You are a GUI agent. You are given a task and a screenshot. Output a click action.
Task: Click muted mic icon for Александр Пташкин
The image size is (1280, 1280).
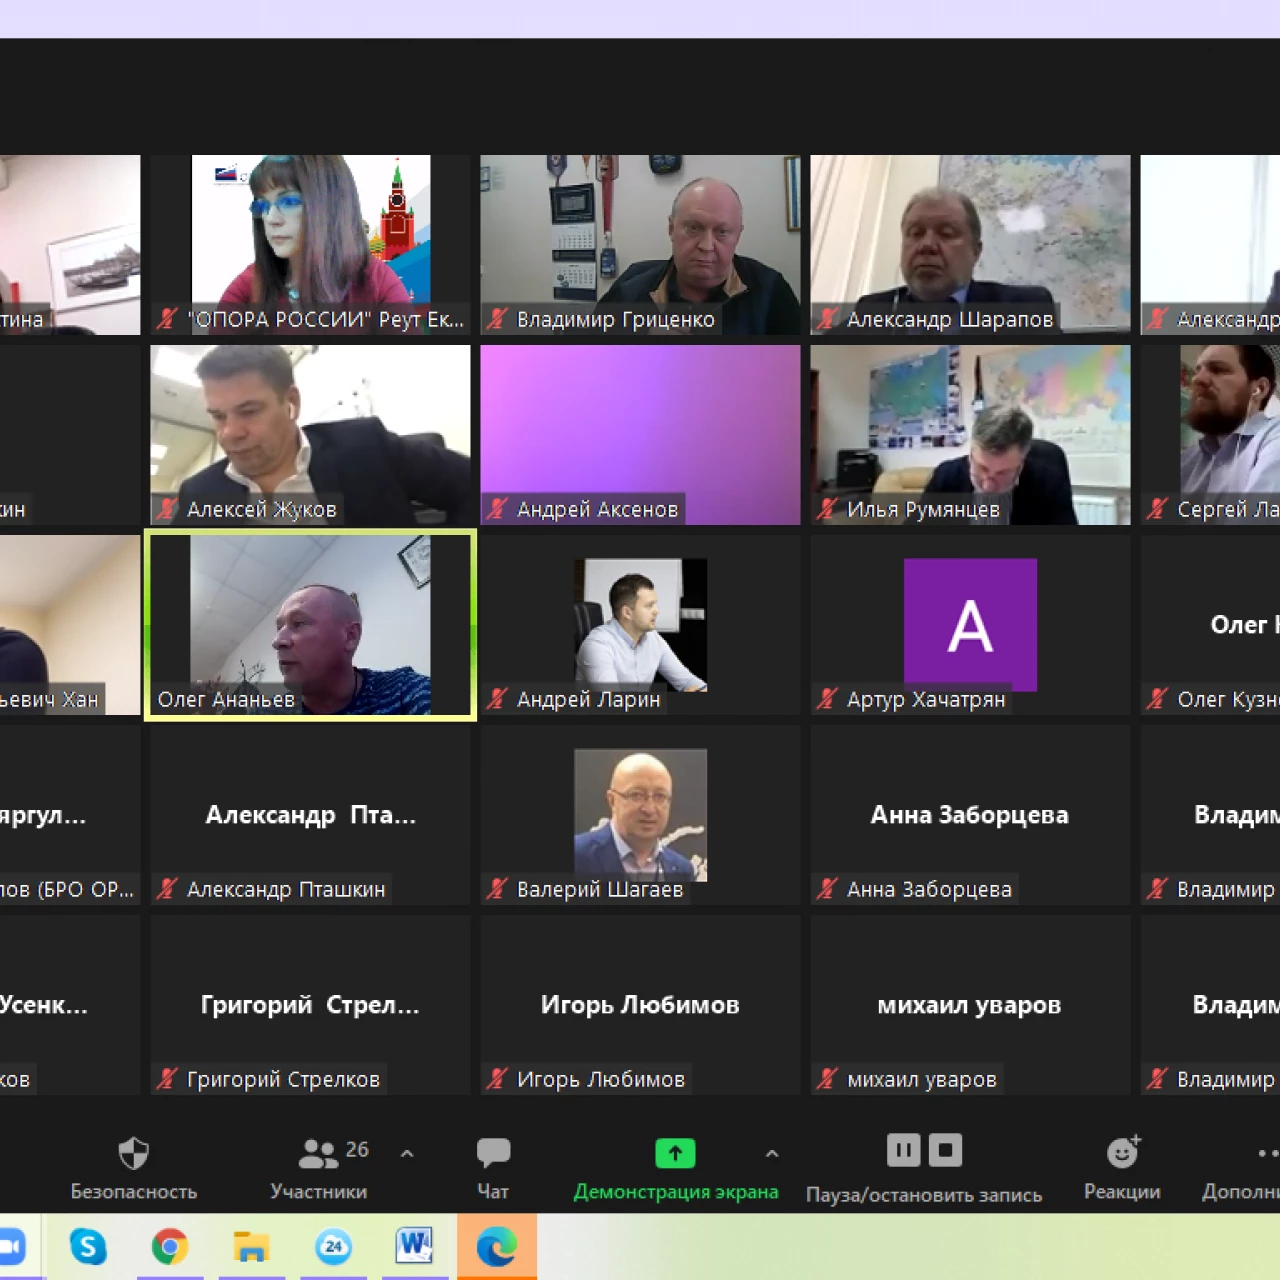click(x=167, y=889)
